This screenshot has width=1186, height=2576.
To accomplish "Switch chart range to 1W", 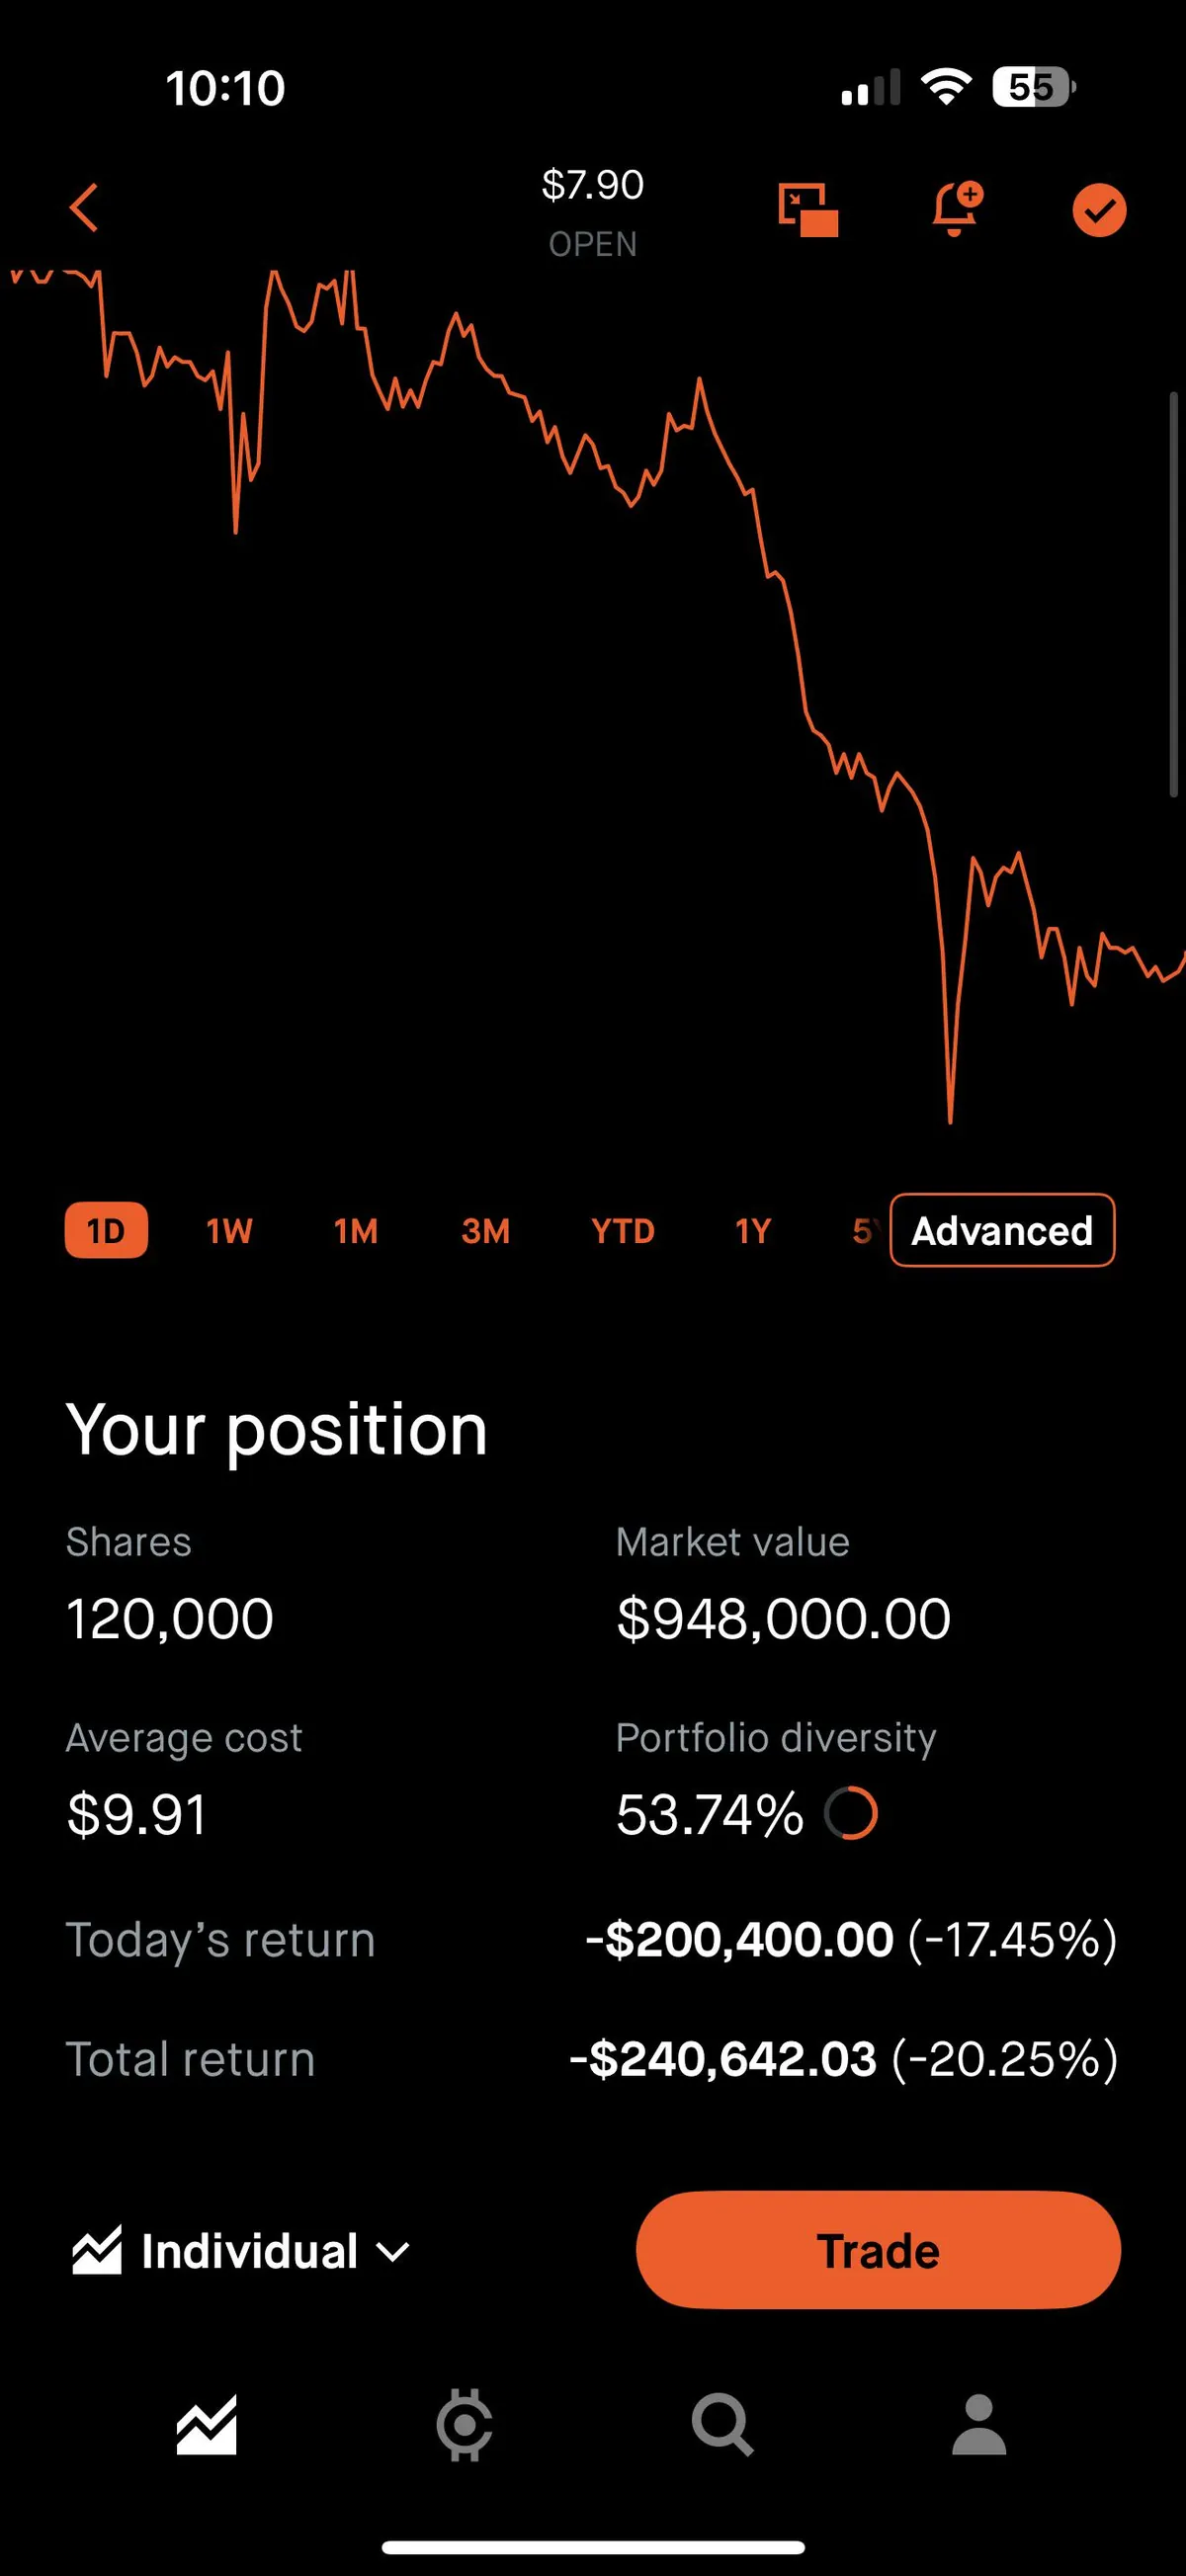I will (x=229, y=1230).
